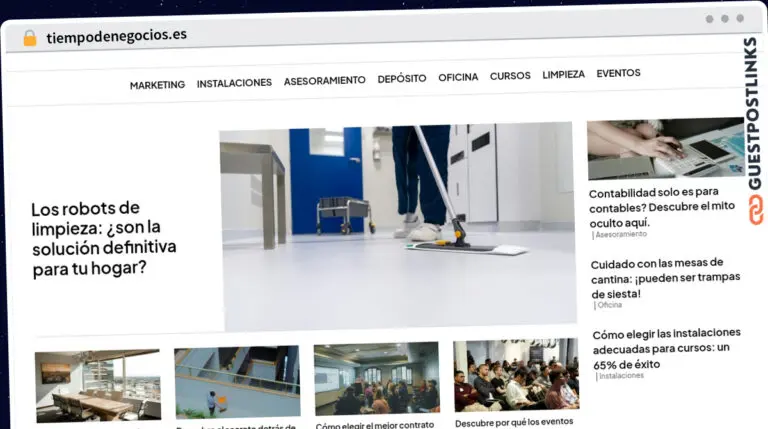Screen dimensions: 768x429
Task: Open the 'Los robots de limpieza' headline
Action: (x=104, y=239)
